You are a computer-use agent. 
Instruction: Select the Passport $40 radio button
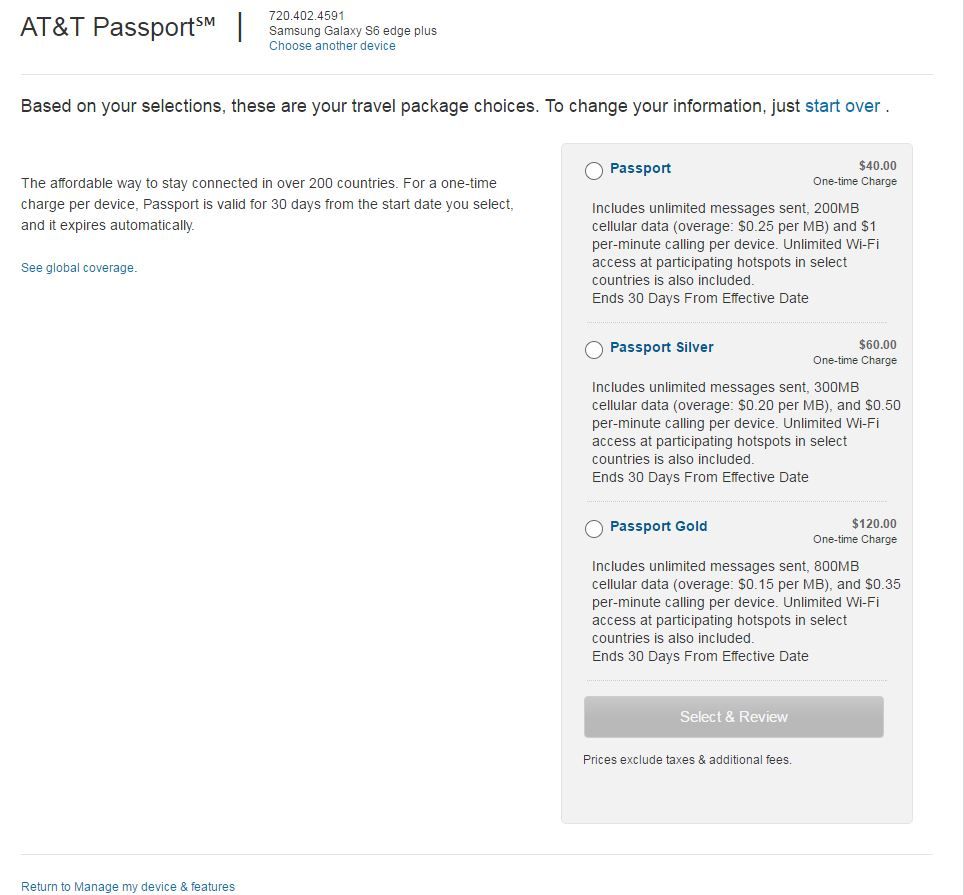click(594, 171)
